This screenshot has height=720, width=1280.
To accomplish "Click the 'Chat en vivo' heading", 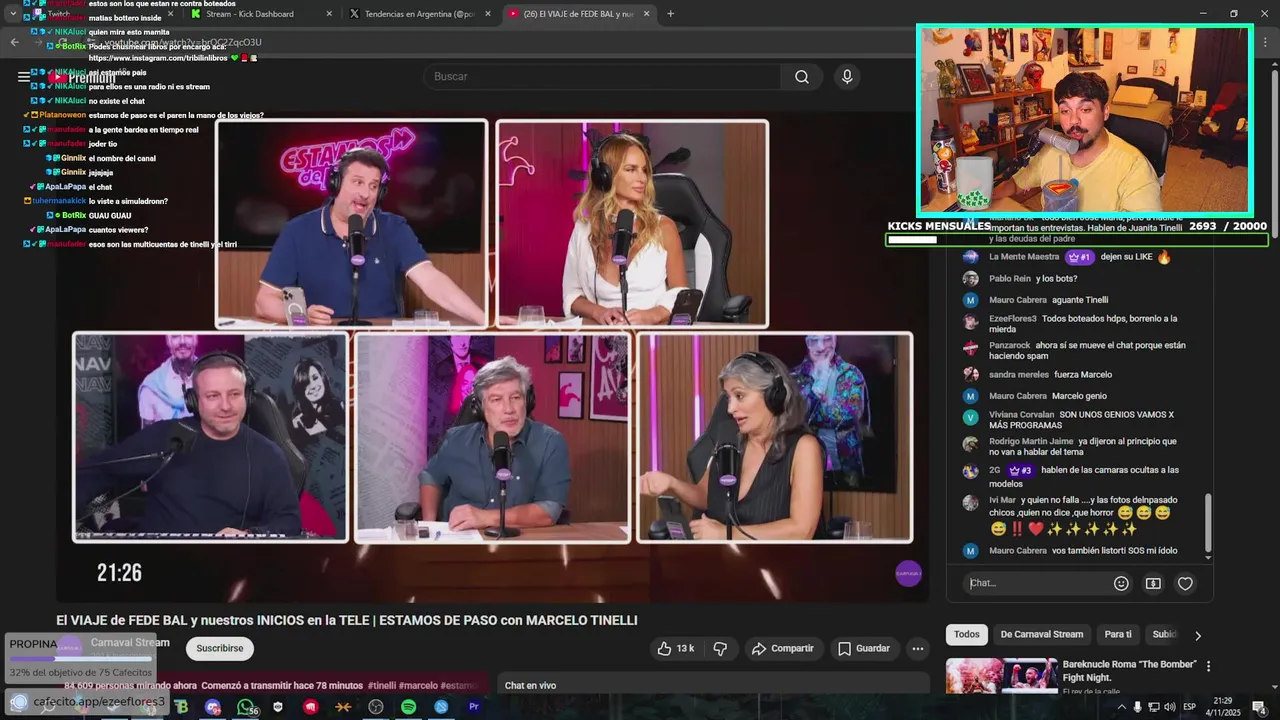I will click(530, 685).
